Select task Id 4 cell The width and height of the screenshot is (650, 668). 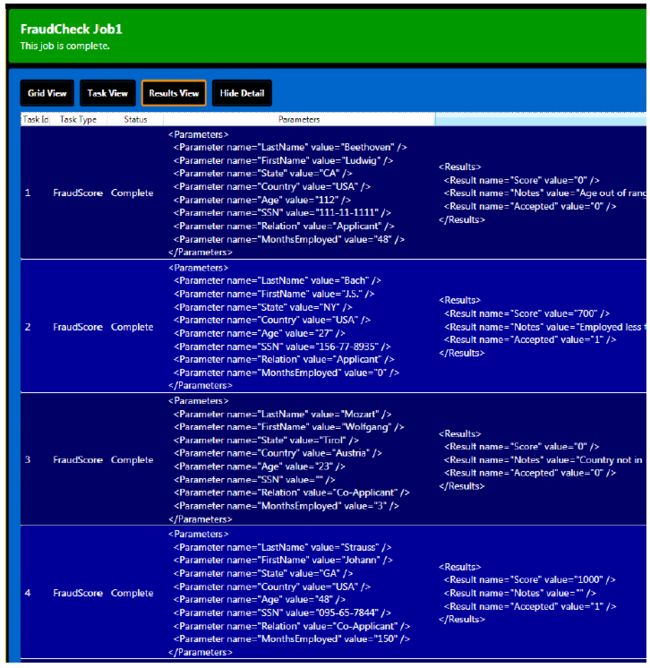tap(28, 593)
